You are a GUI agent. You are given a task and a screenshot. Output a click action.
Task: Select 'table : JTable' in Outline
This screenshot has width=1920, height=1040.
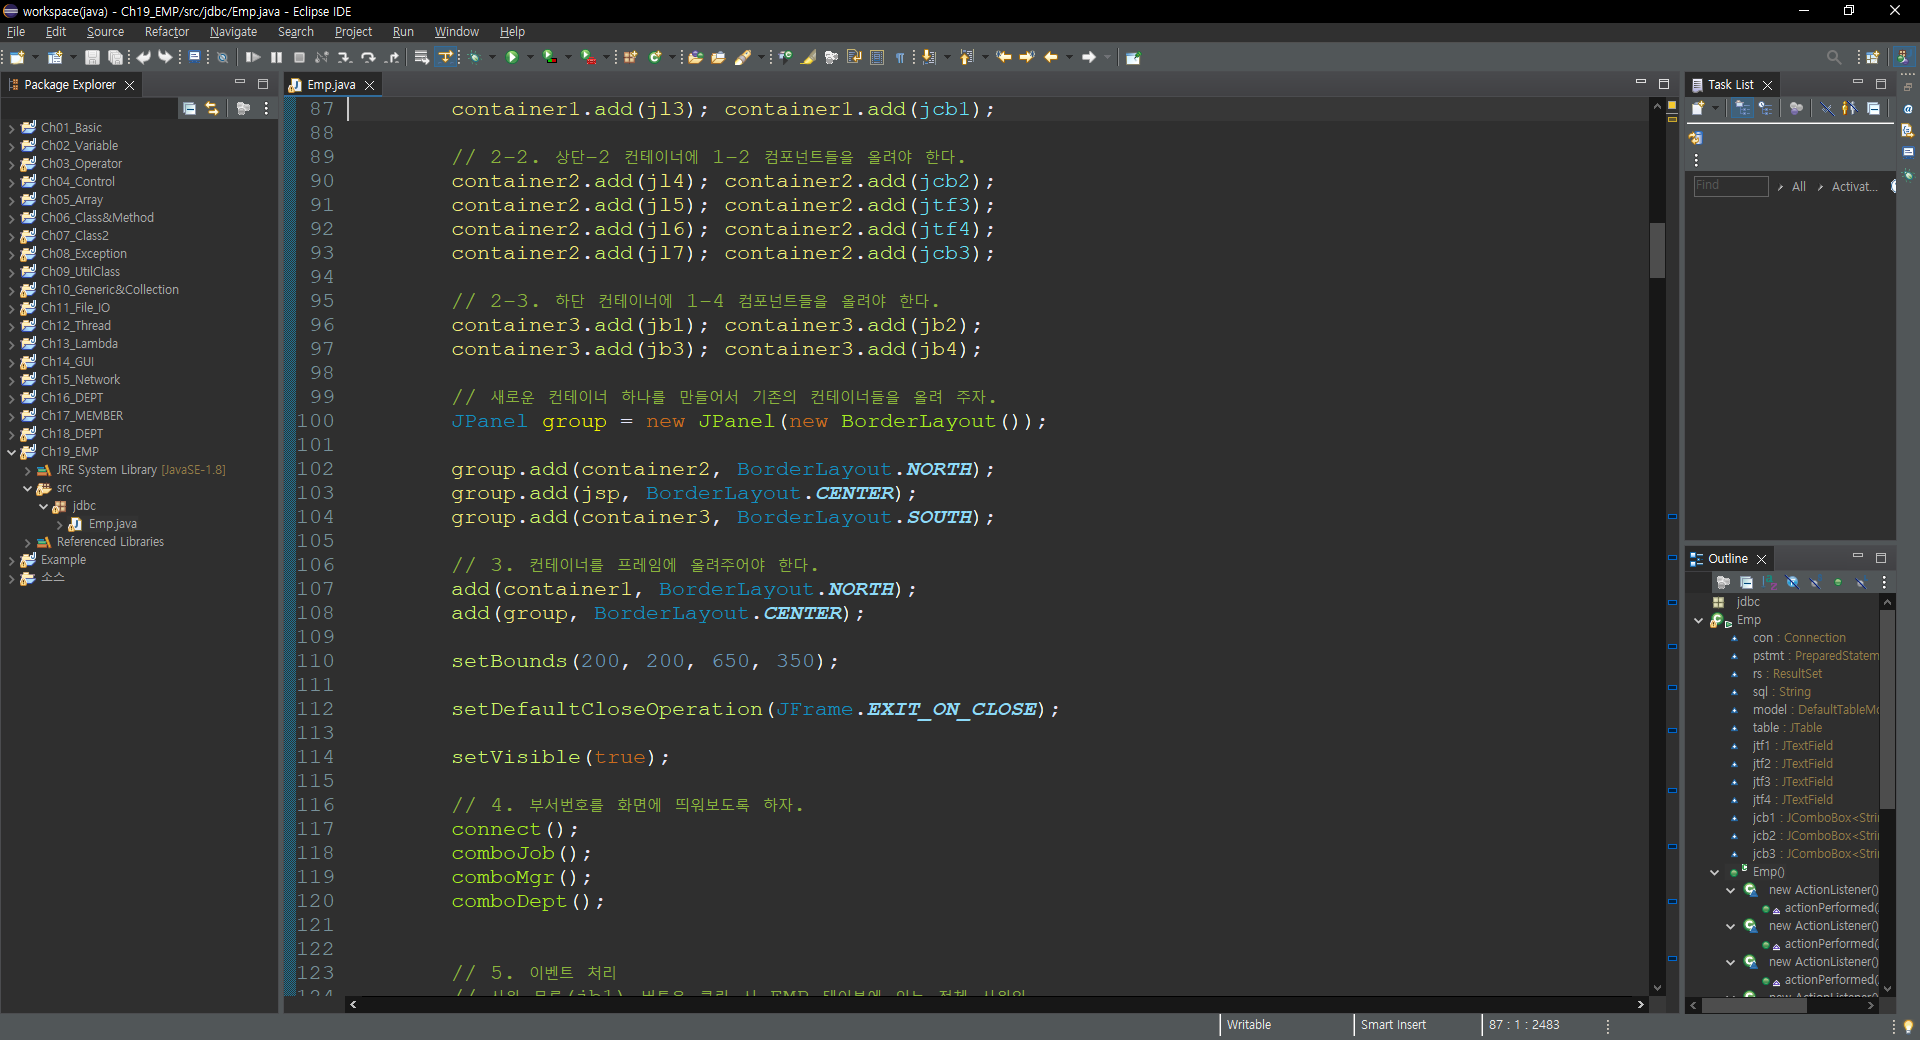(1787, 728)
